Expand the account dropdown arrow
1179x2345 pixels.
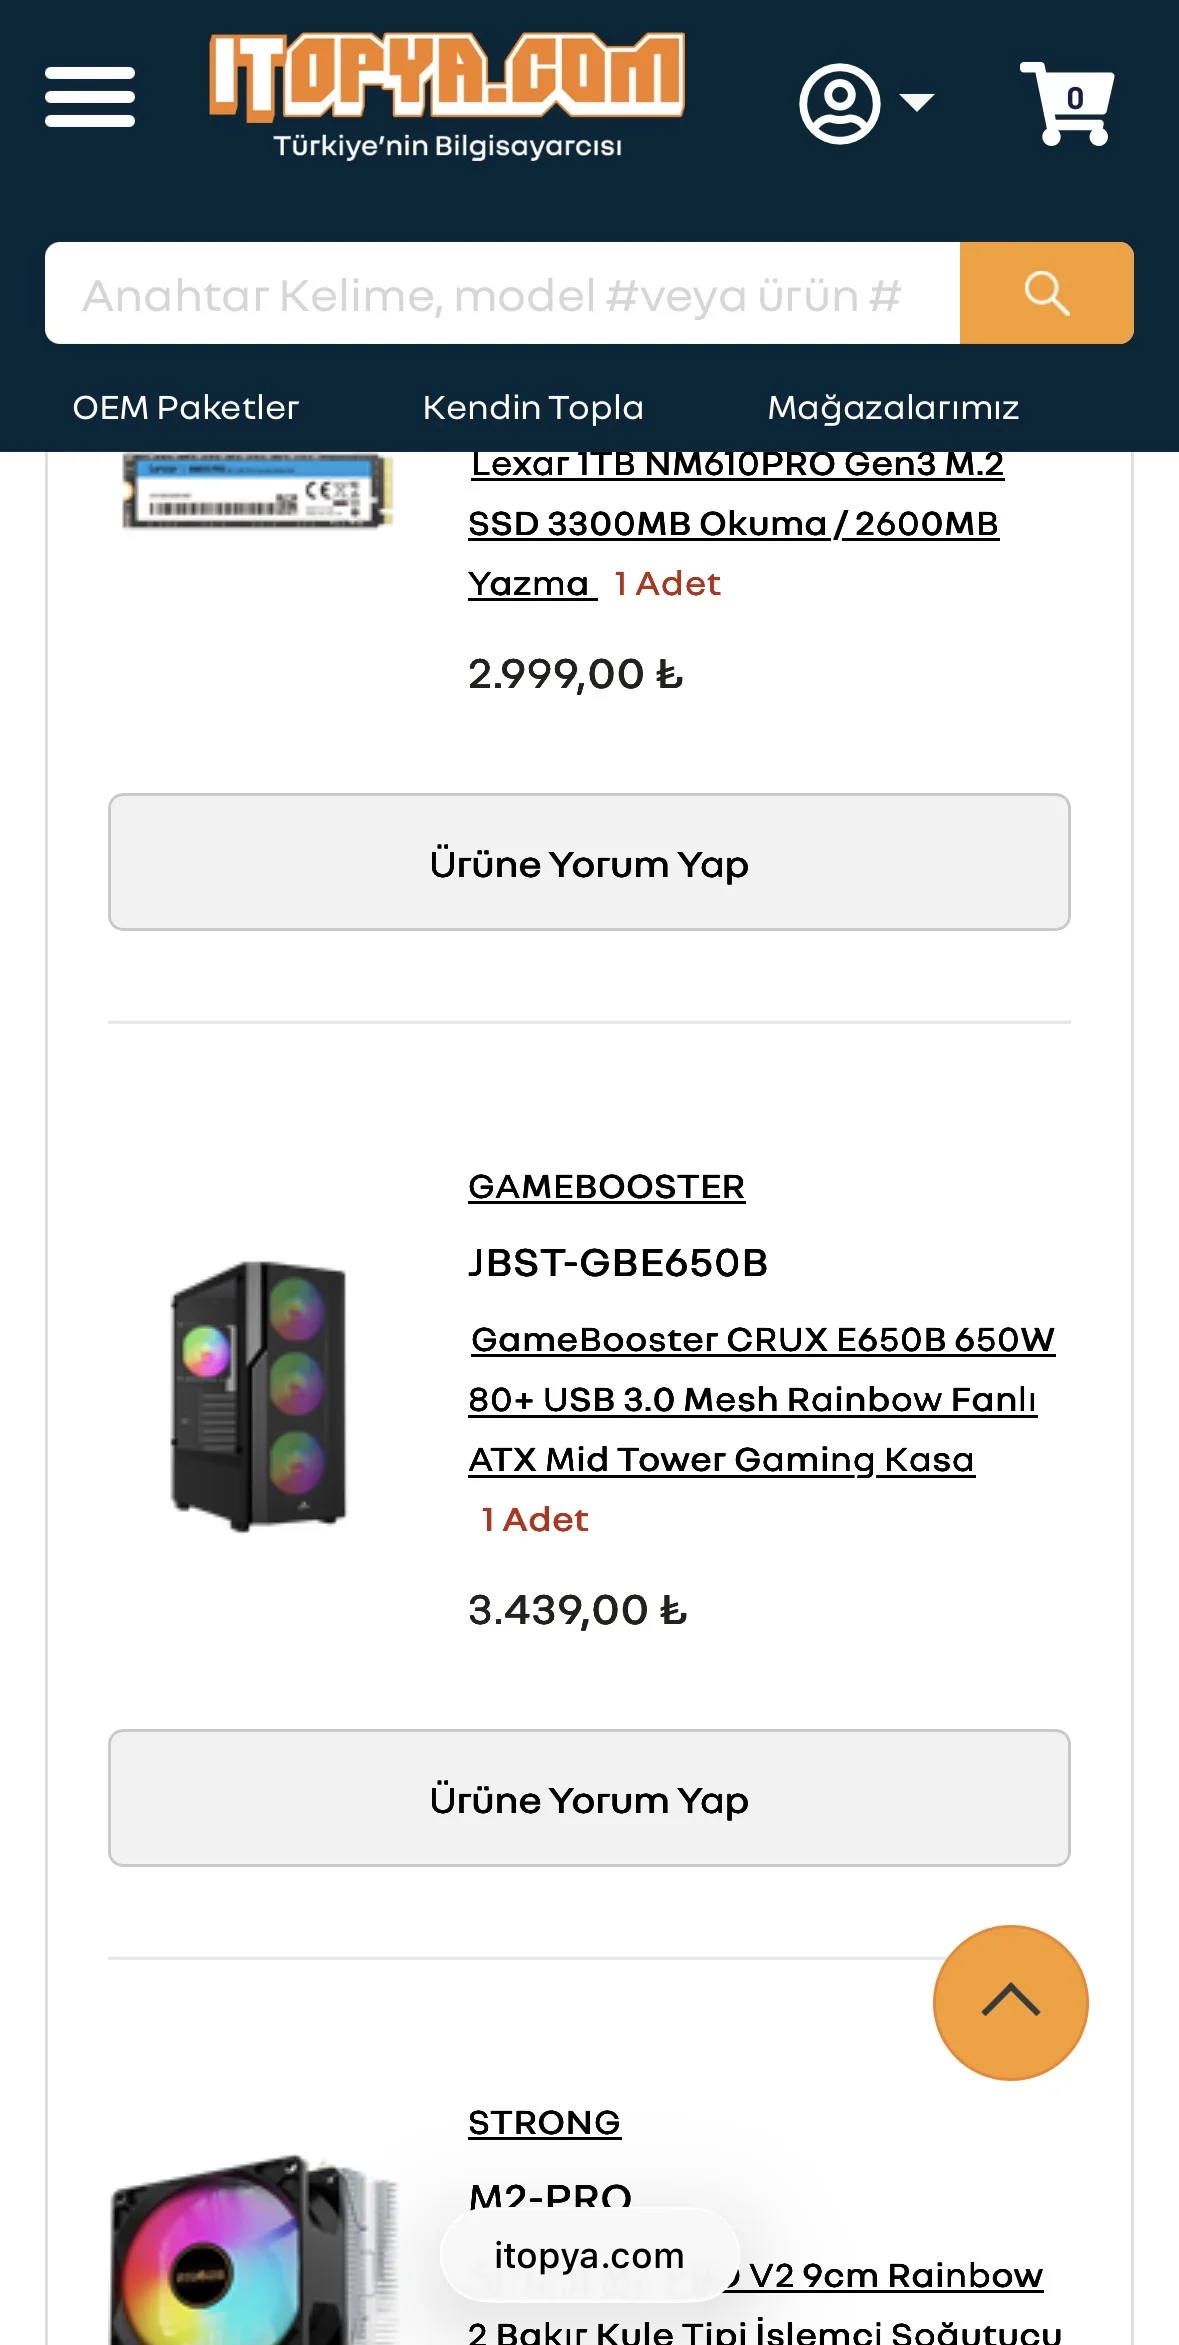pyautogui.click(x=917, y=102)
